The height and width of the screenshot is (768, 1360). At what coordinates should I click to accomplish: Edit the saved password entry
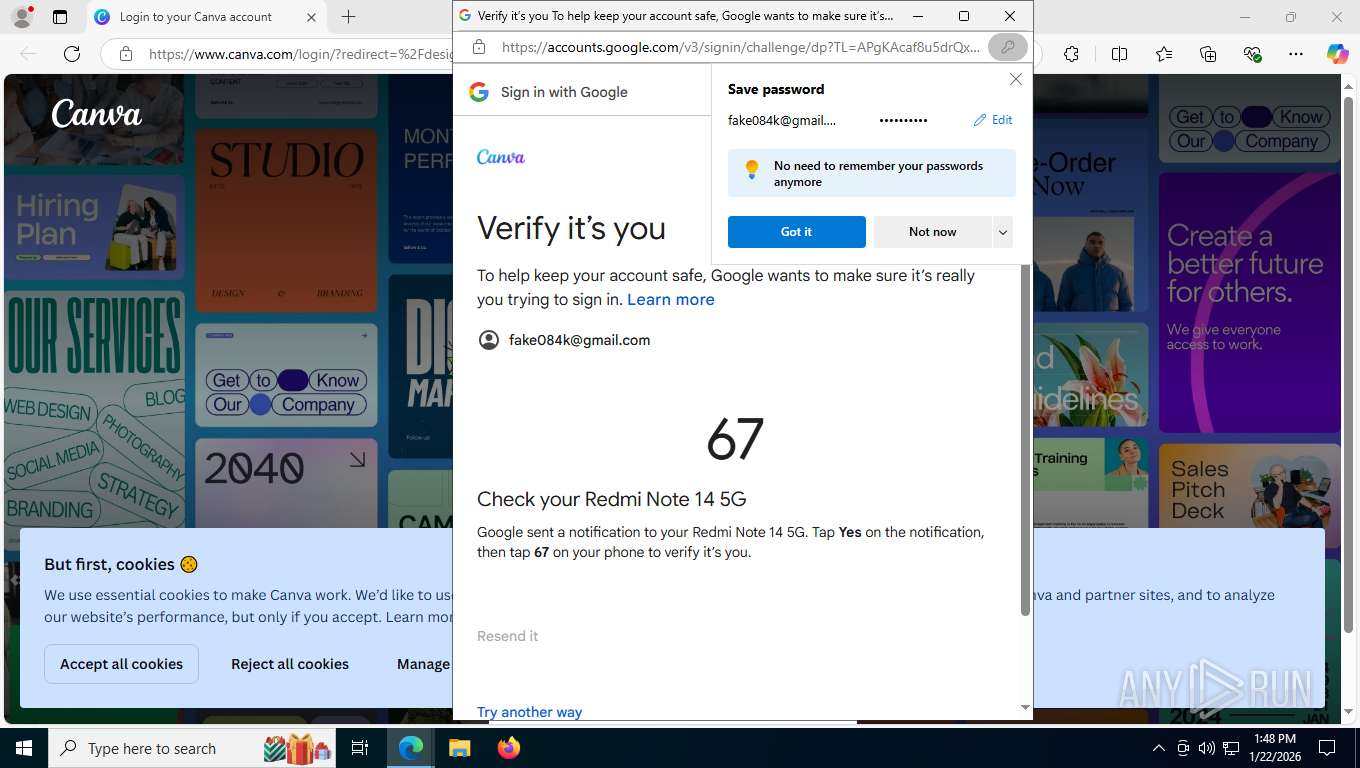tap(993, 120)
